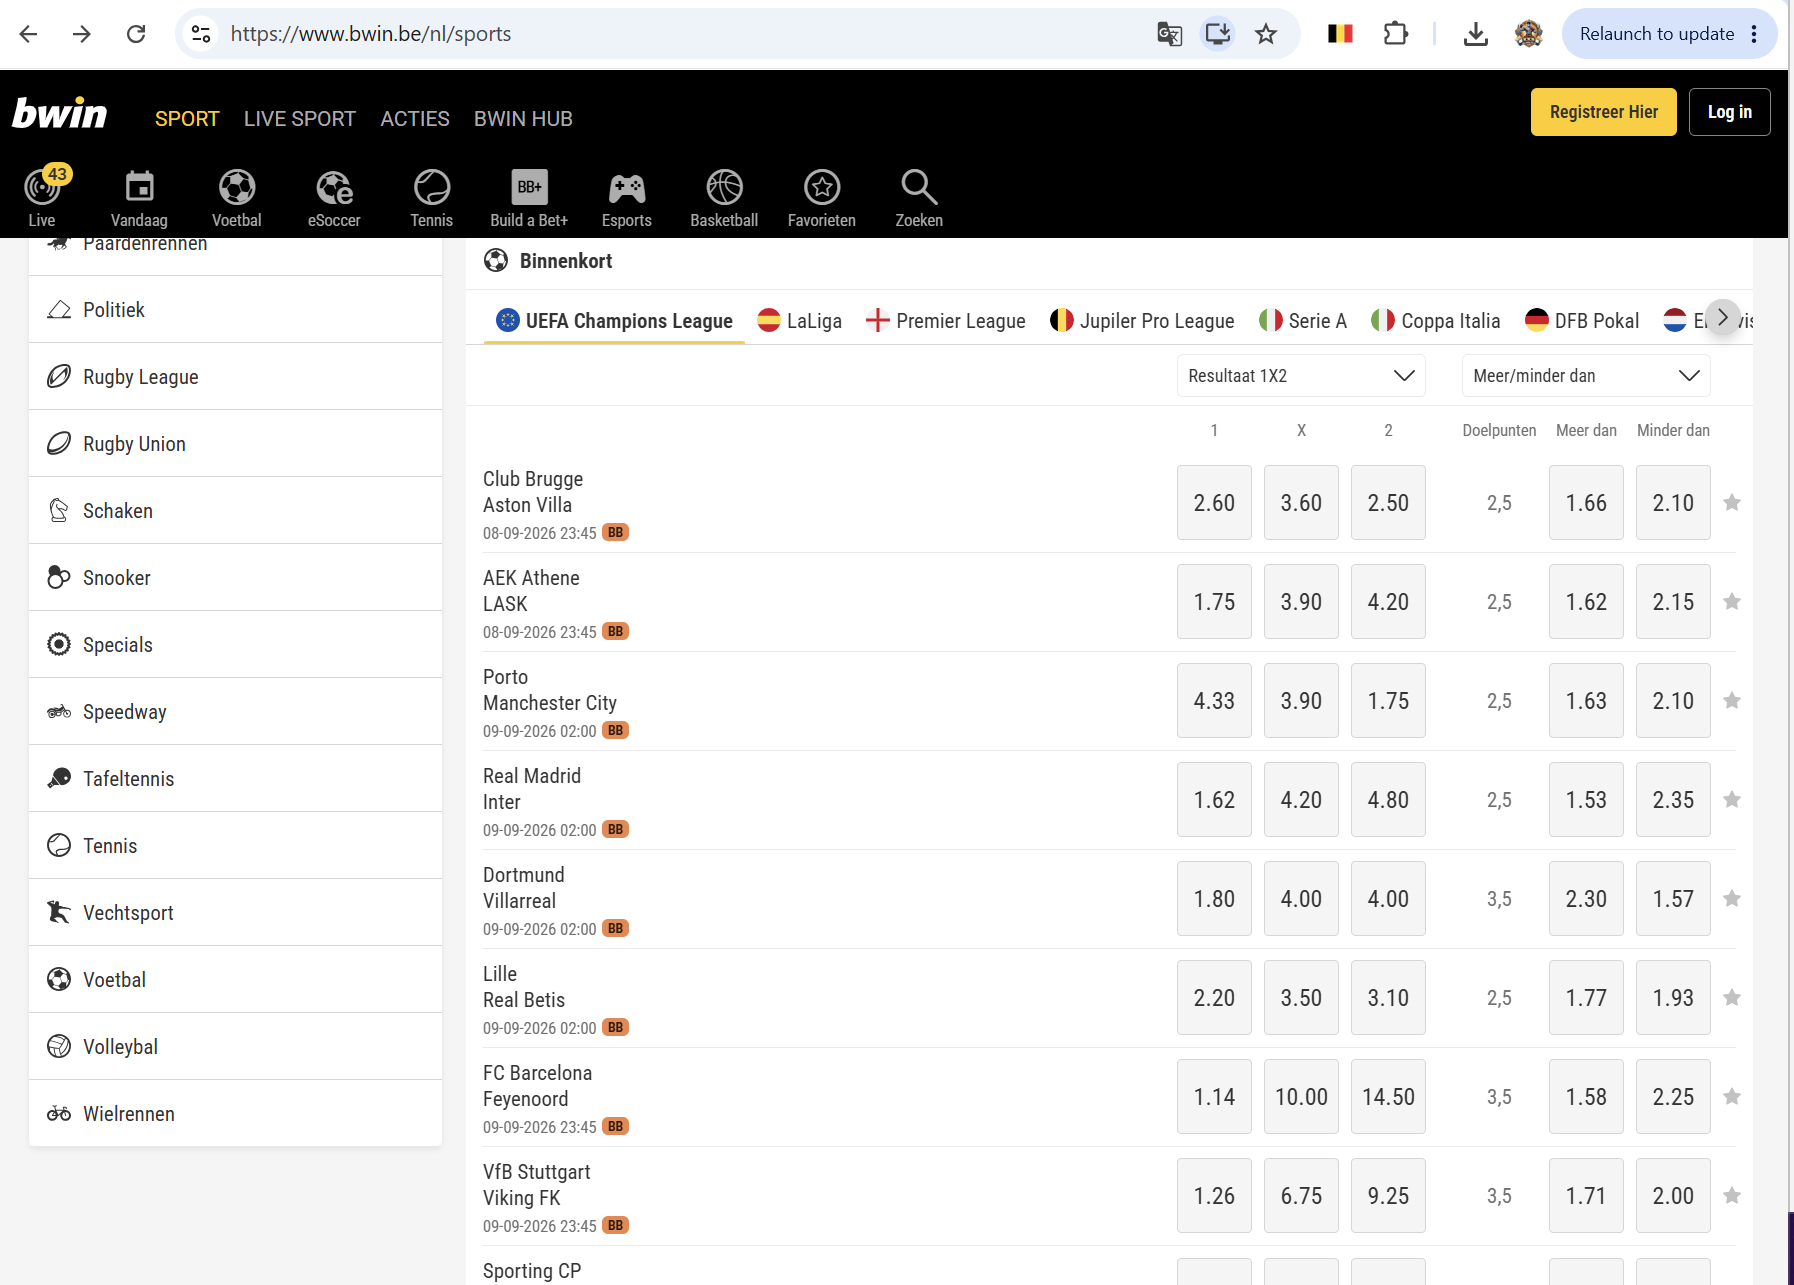Bet on Club Brugge win at 2.60
1794x1285 pixels.
click(1214, 503)
